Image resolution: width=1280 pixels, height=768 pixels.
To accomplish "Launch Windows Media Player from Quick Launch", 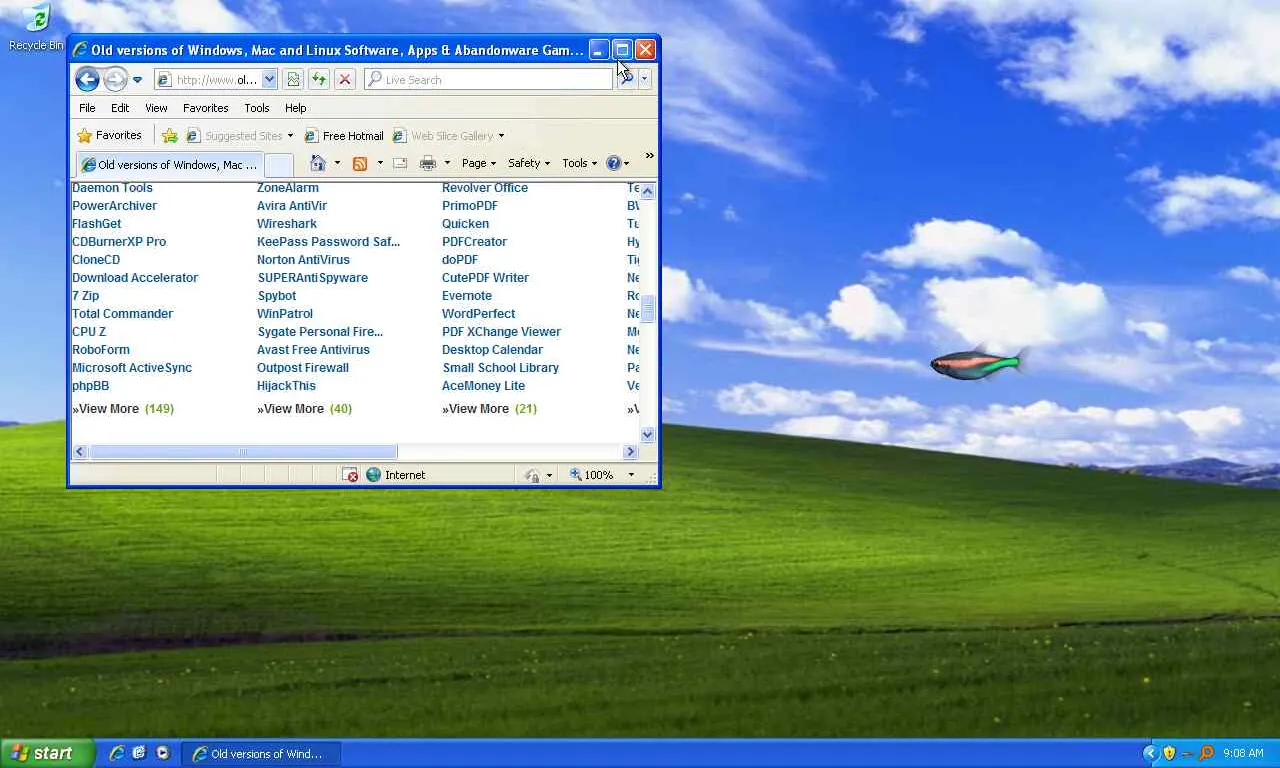I will (x=163, y=753).
